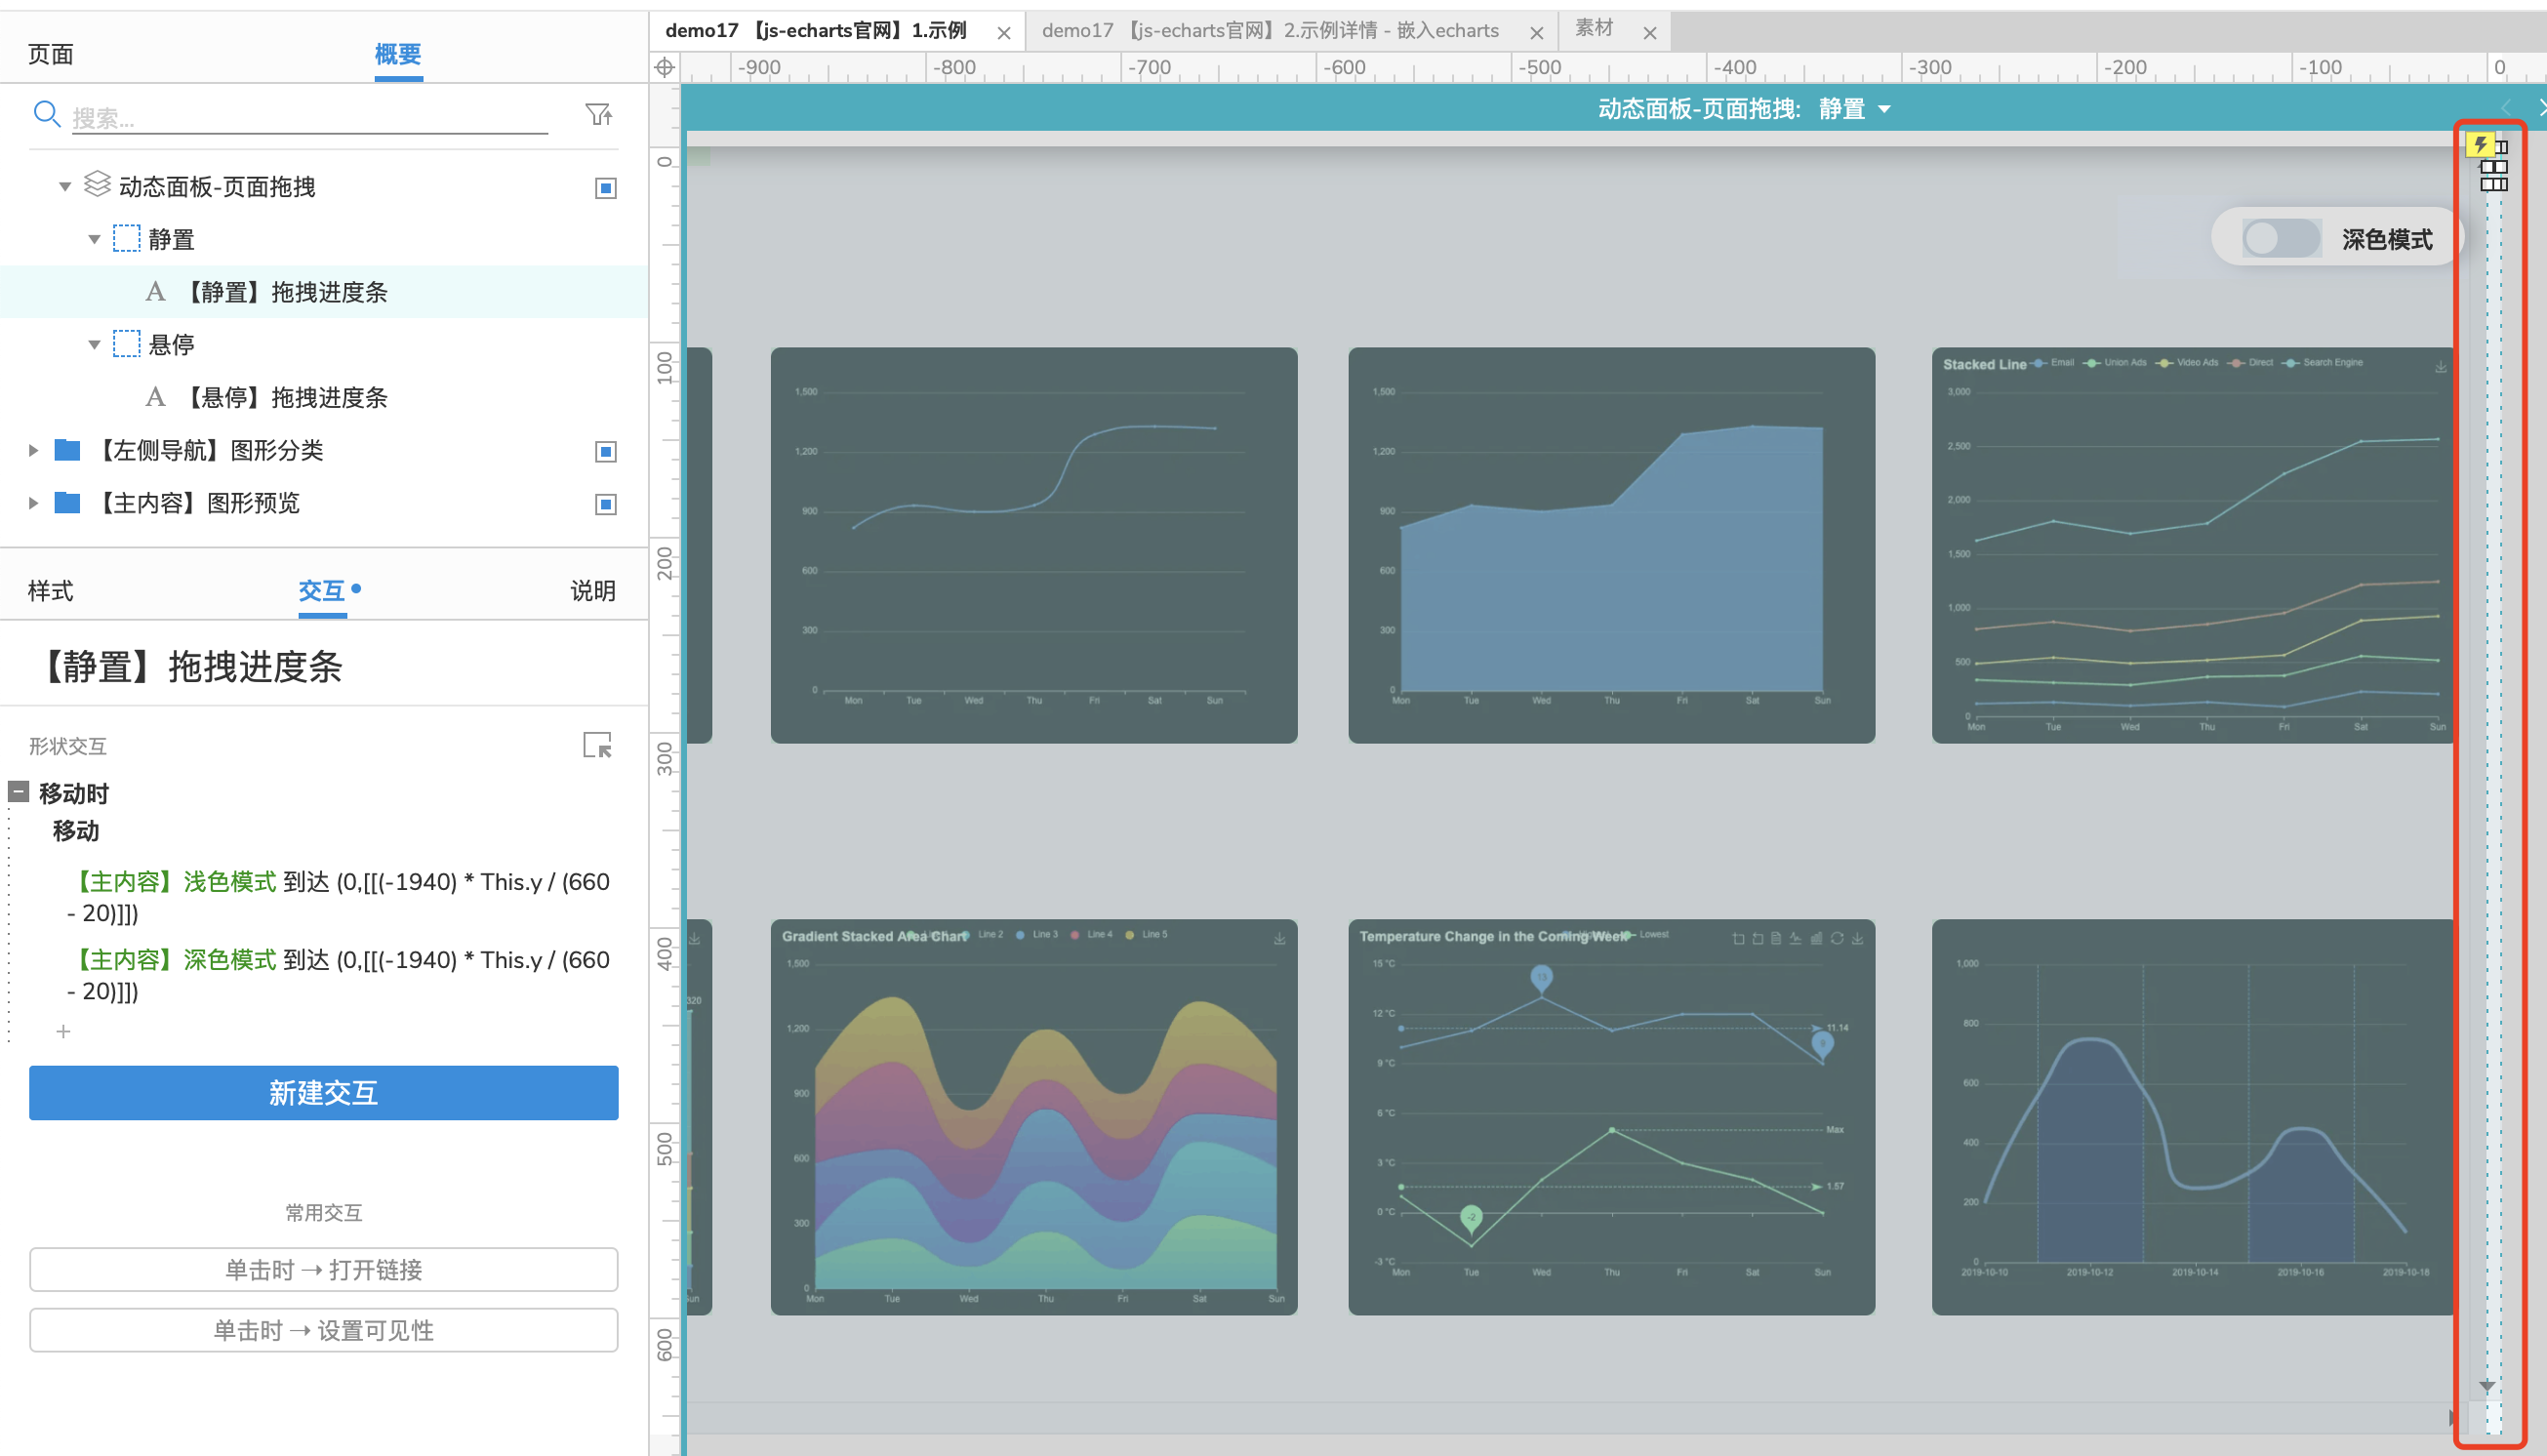Toggle the 深色模式 switch
Image resolution: width=2547 pixels, height=1456 pixels.
click(2280, 238)
